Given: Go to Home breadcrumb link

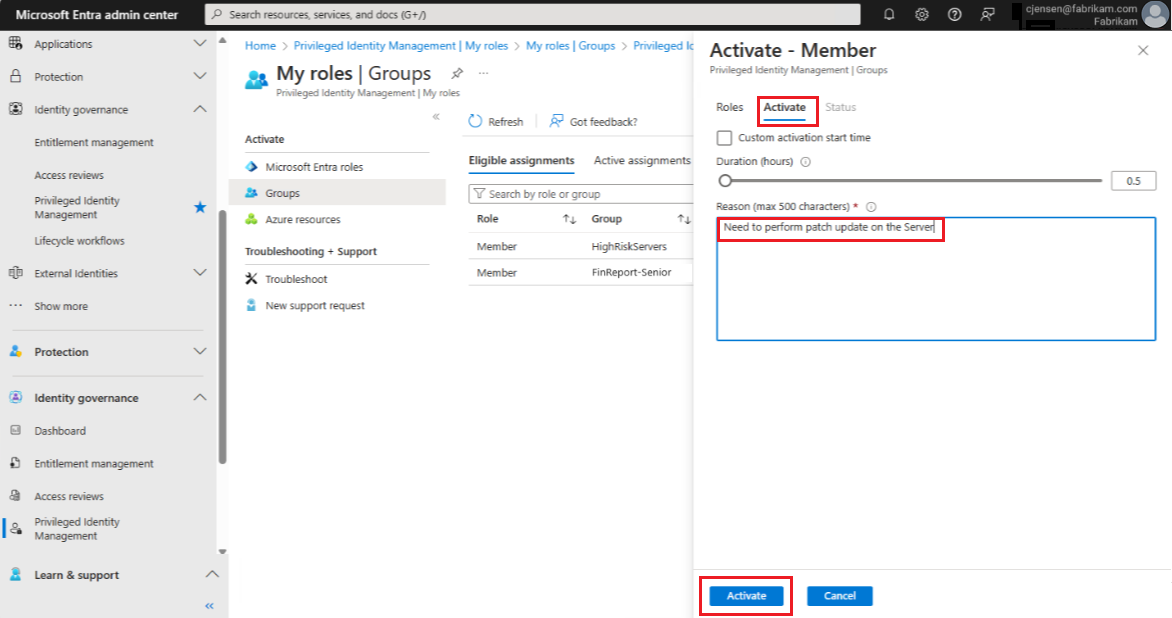Looking at the screenshot, I should coord(260,46).
